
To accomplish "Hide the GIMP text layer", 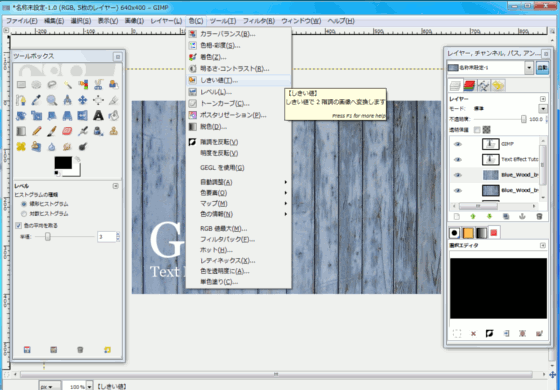I will click(458, 144).
